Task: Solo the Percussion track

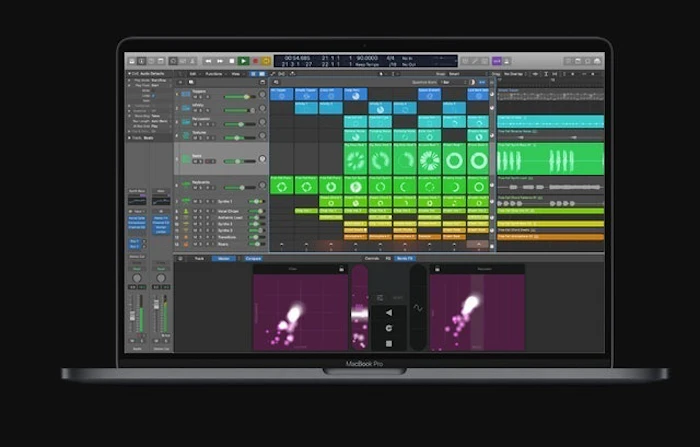Action: (x=201, y=124)
